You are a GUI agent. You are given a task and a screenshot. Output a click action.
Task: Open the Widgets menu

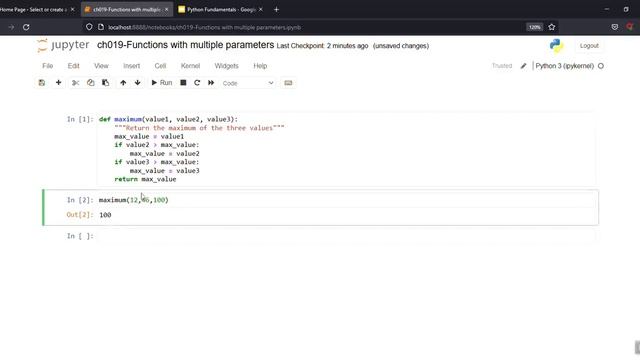point(227,66)
